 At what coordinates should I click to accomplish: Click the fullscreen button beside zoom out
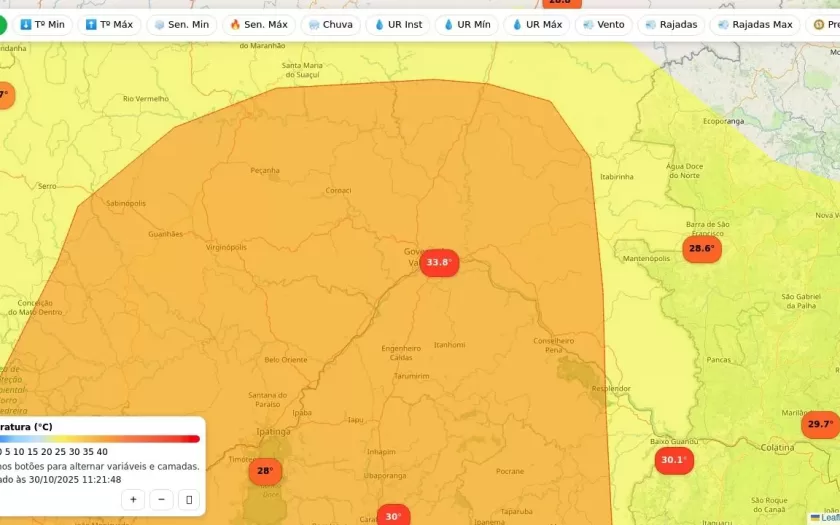pyautogui.click(x=189, y=499)
